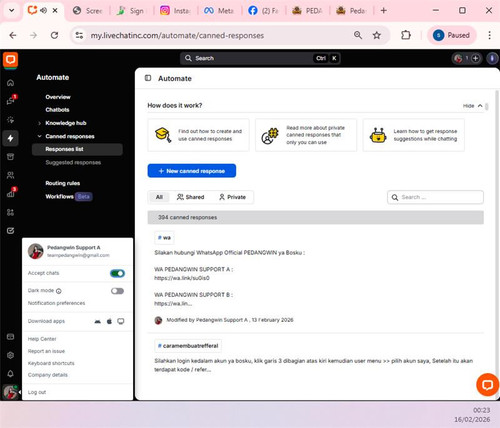Click Report an issue link
The height and width of the screenshot is (428, 500).
[46, 351]
